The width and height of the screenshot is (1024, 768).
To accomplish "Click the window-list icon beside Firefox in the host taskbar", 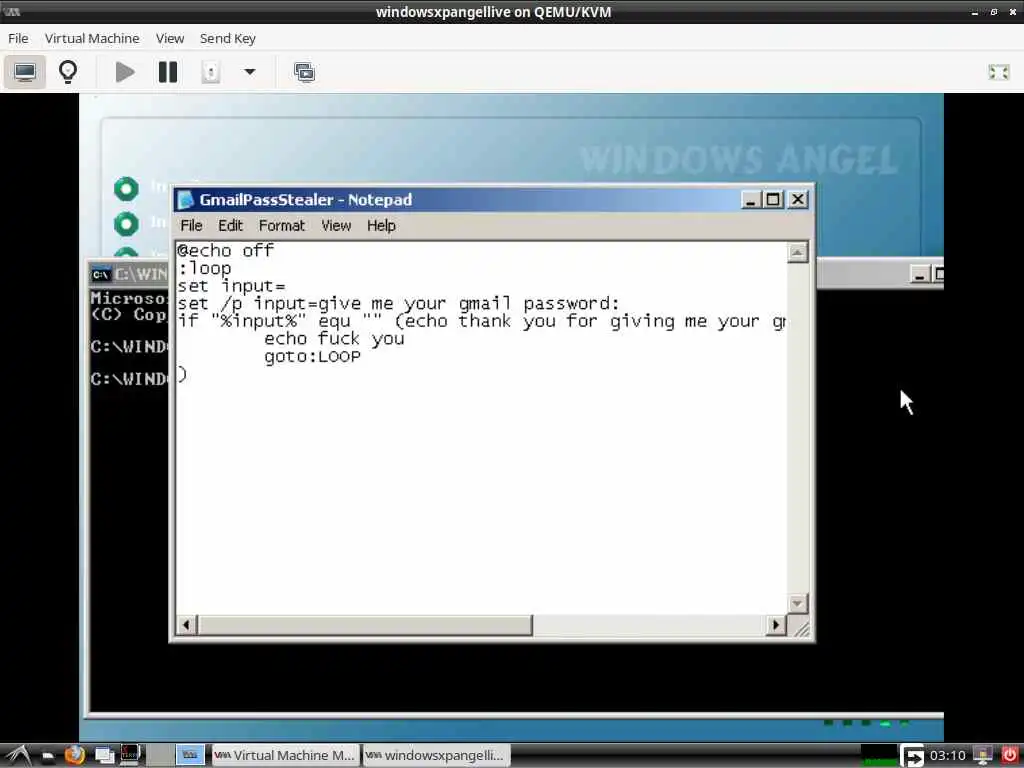I will [104, 756].
